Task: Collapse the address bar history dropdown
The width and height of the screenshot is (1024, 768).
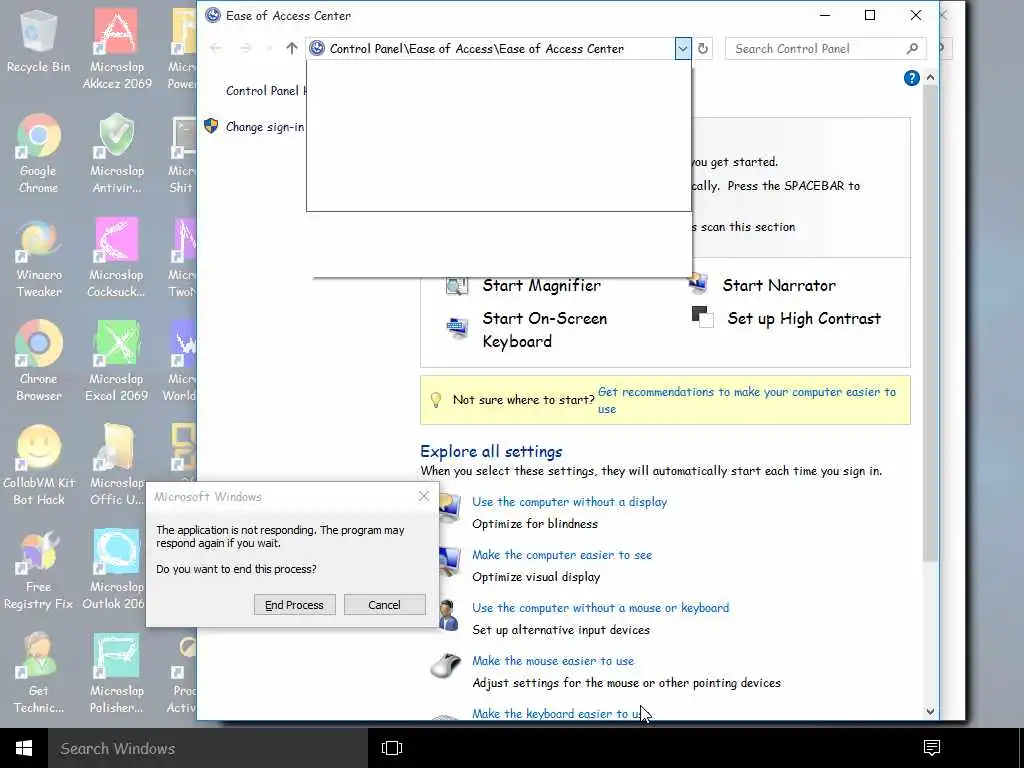Action: point(682,48)
